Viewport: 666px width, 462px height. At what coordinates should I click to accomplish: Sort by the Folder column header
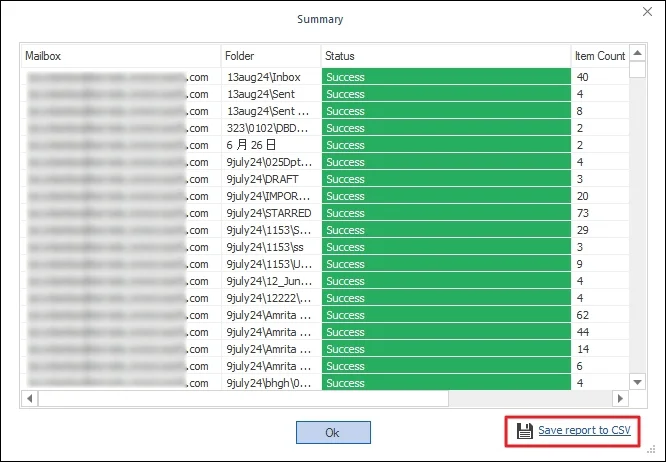tap(271, 56)
